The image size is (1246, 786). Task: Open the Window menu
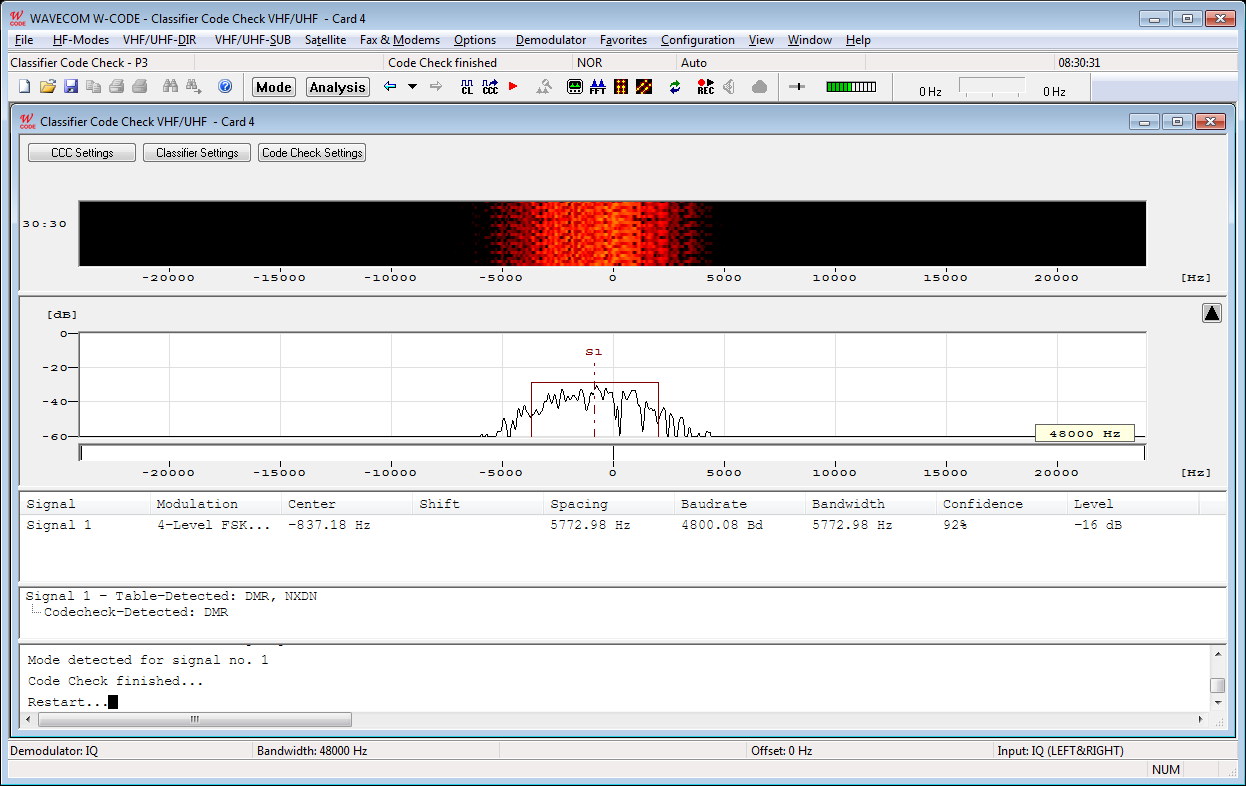(810, 40)
